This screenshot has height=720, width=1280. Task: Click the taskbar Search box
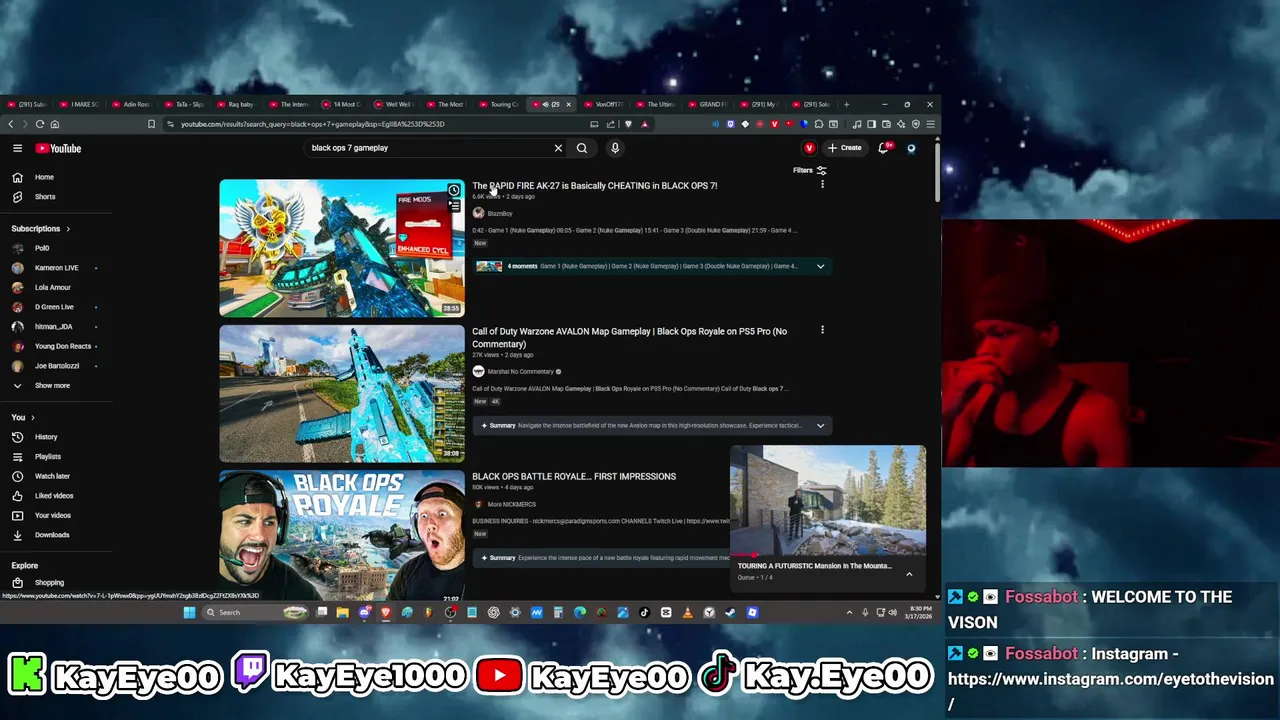(x=255, y=613)
